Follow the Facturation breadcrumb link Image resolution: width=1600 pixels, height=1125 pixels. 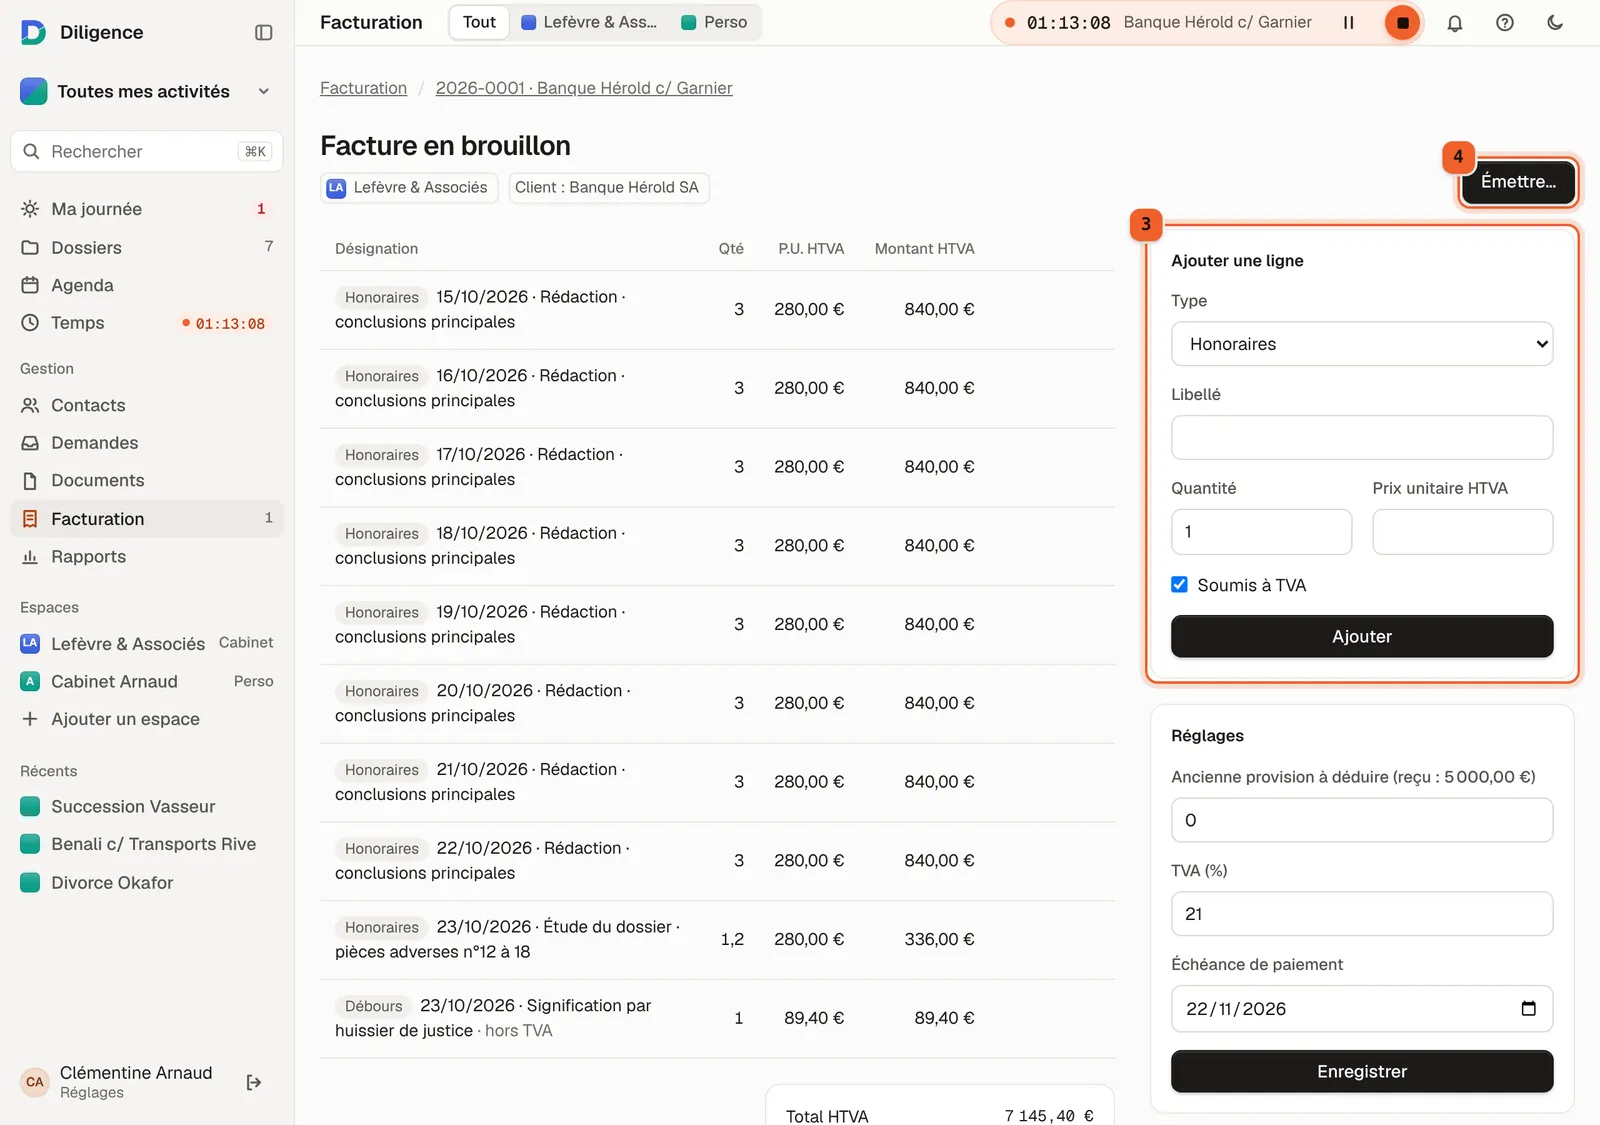363,88
